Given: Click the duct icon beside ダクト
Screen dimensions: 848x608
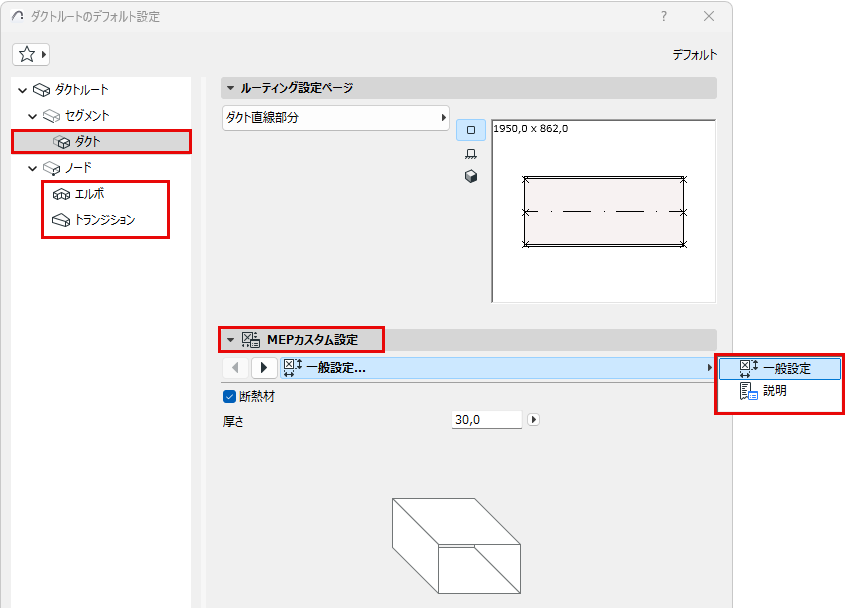Looking at the screenshot, I should coord(61,141).
